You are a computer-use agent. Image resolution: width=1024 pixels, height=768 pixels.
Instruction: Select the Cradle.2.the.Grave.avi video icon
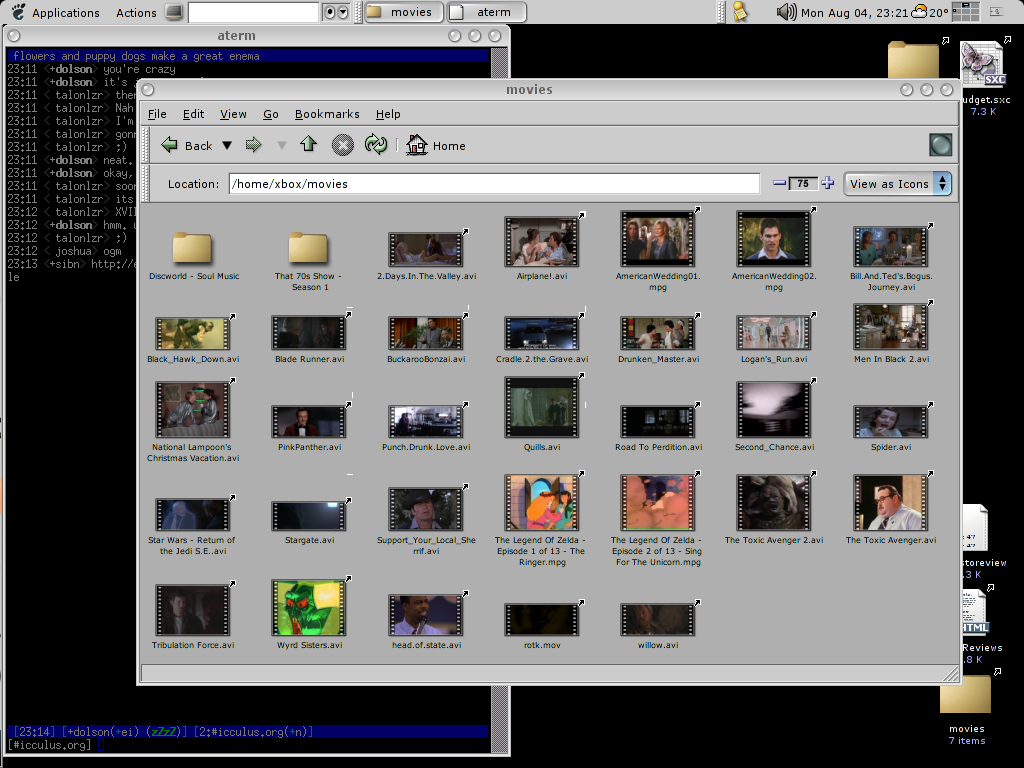542,332
